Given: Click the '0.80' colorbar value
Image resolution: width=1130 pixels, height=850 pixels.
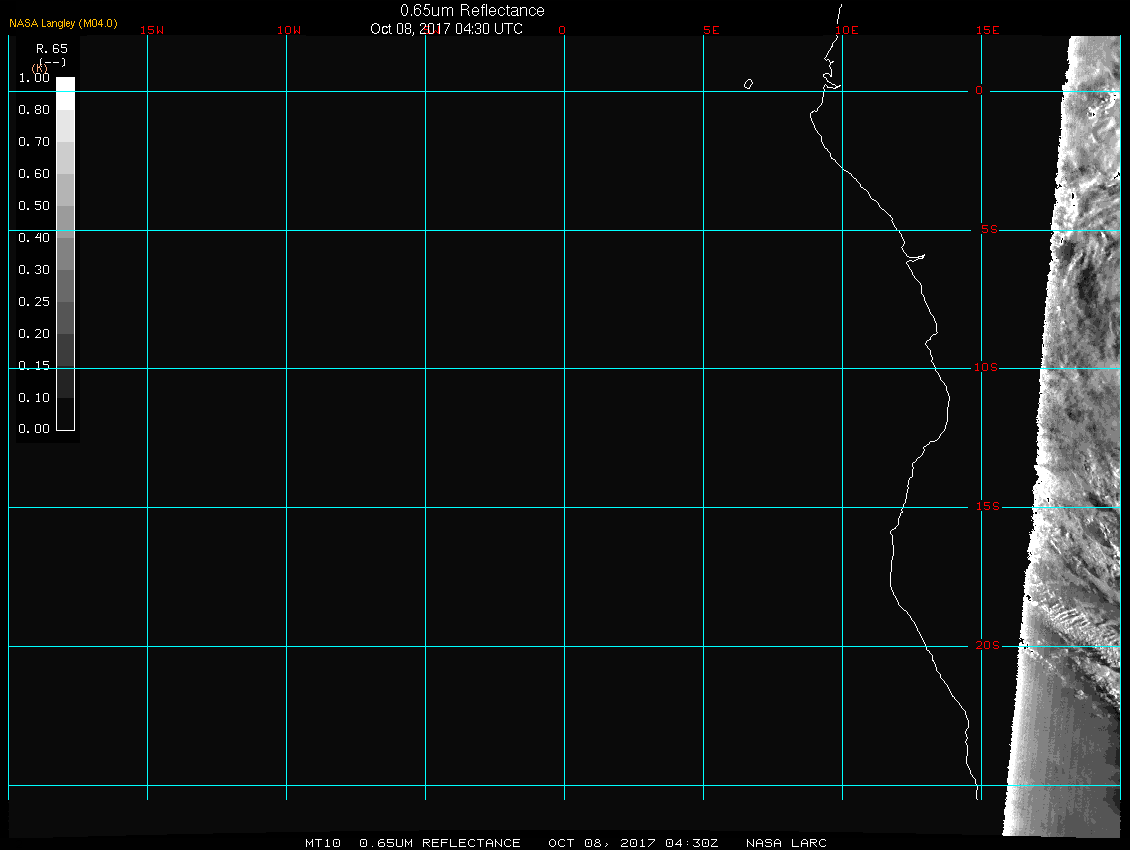Looking at the screenshot, I should [x=34, y=110].
